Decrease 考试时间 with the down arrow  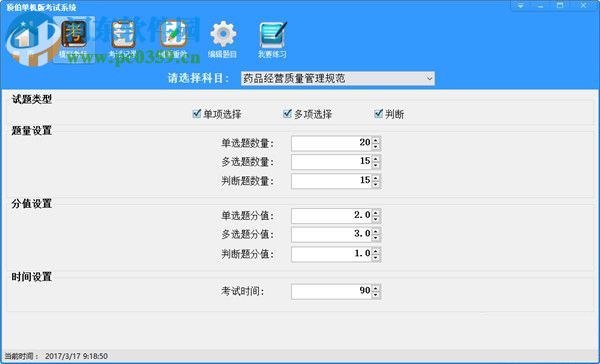click(x=376, y=295)
